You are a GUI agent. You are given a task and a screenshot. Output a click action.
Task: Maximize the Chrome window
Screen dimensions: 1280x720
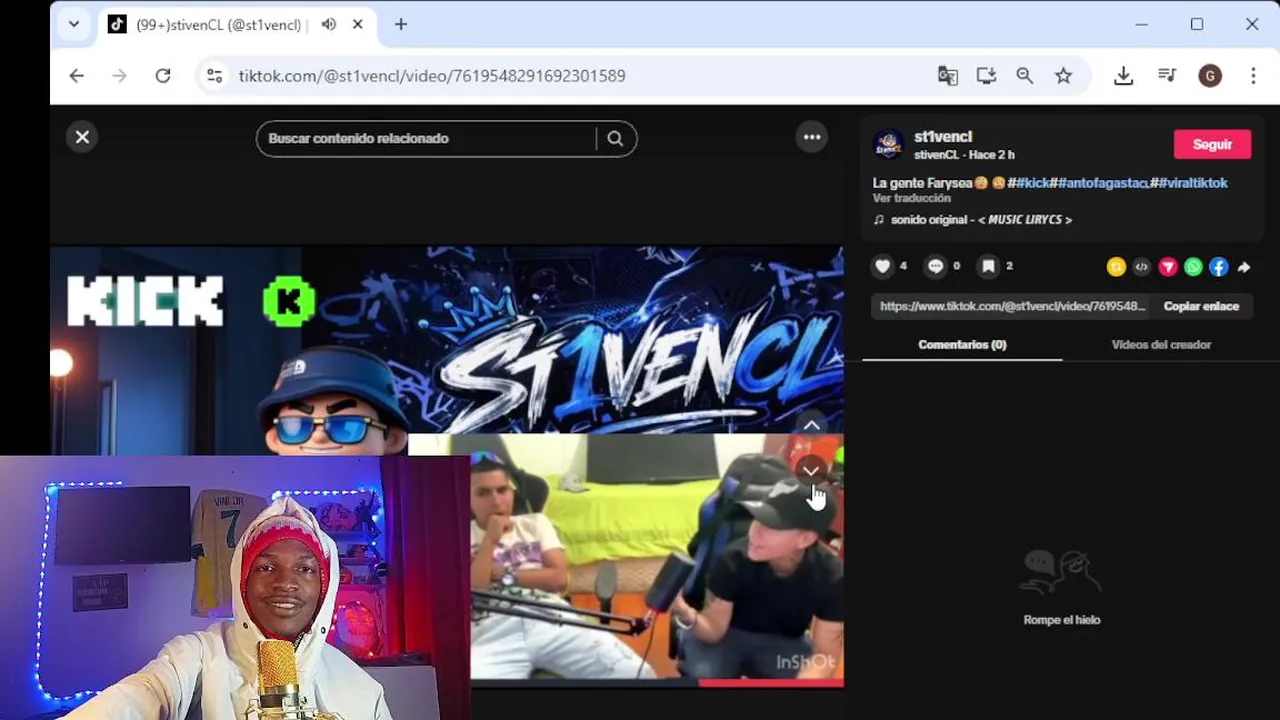click(1197, 24)
